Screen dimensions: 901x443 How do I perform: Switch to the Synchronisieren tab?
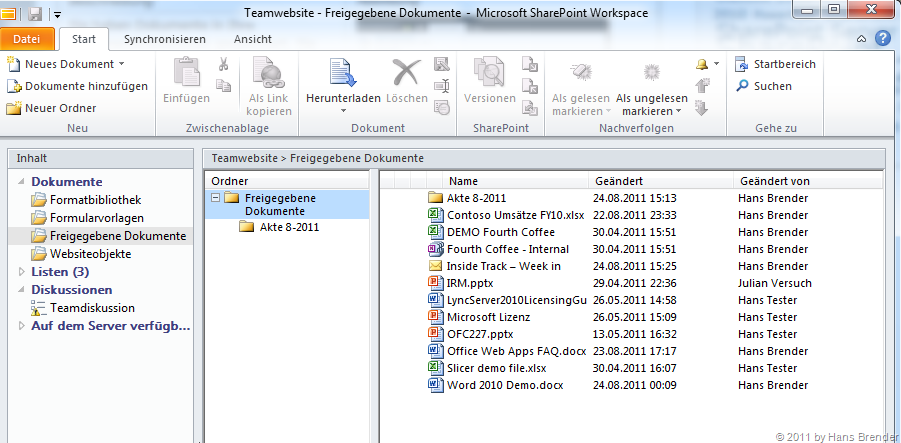tap(164, 39)
